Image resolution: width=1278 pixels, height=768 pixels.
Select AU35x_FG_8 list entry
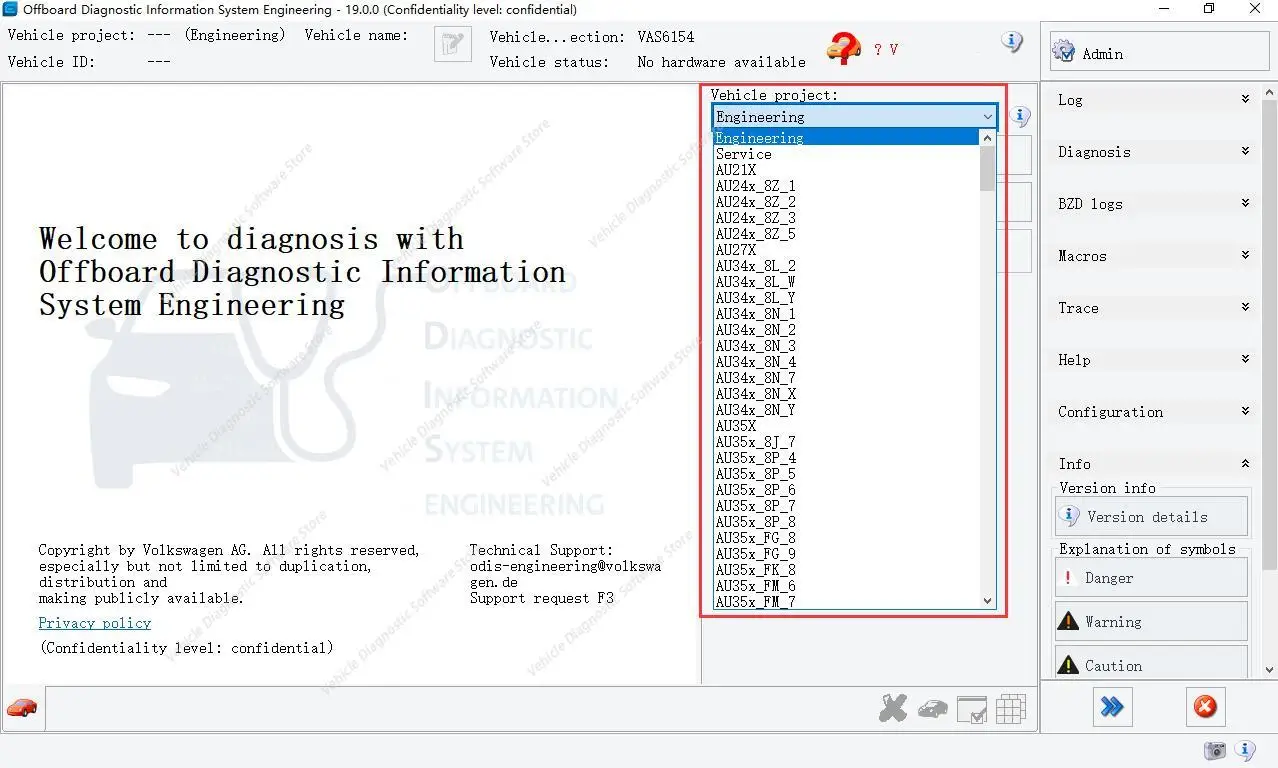click(846, 538)
